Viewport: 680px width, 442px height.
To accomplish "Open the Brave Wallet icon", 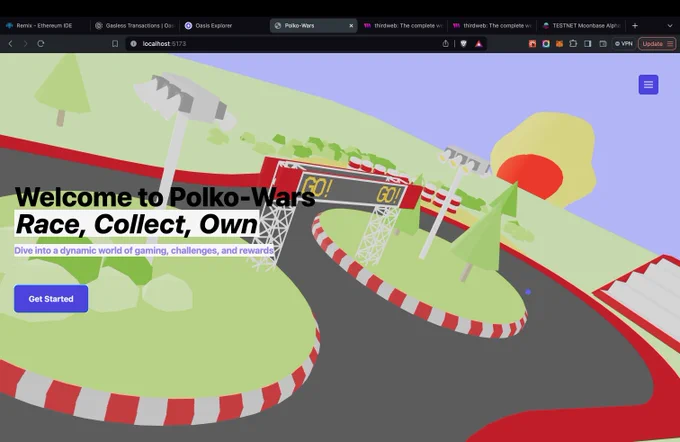I will pyautogui.click(x=603, y=44).
